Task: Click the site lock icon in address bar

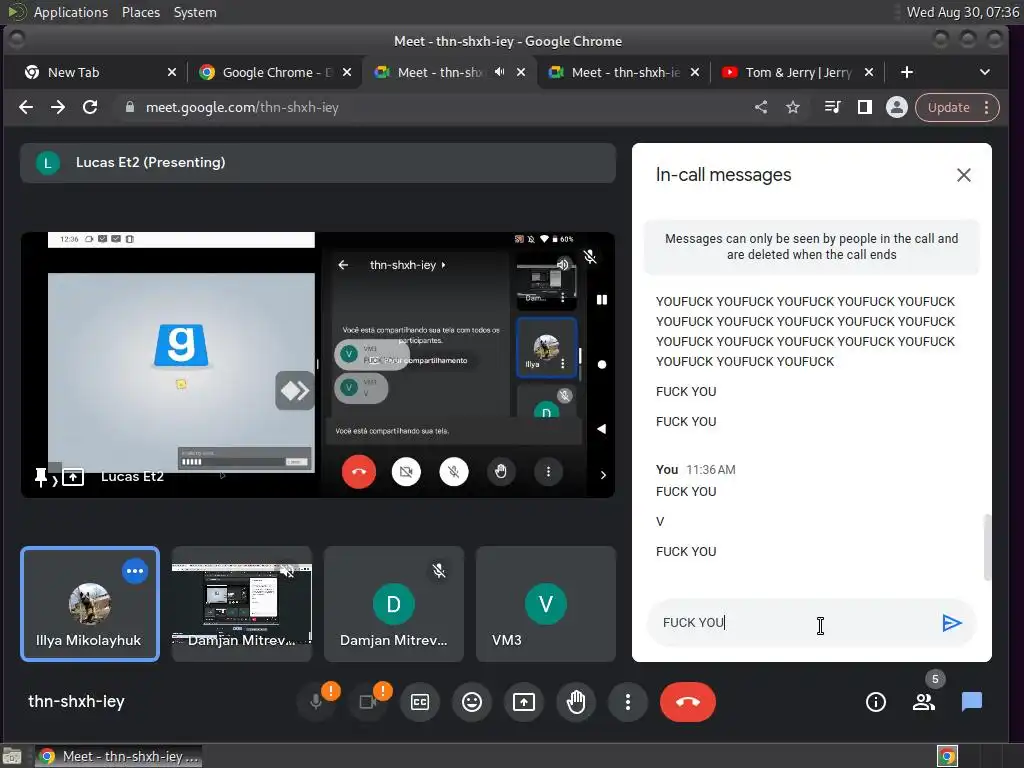Action: coord(130,107)
